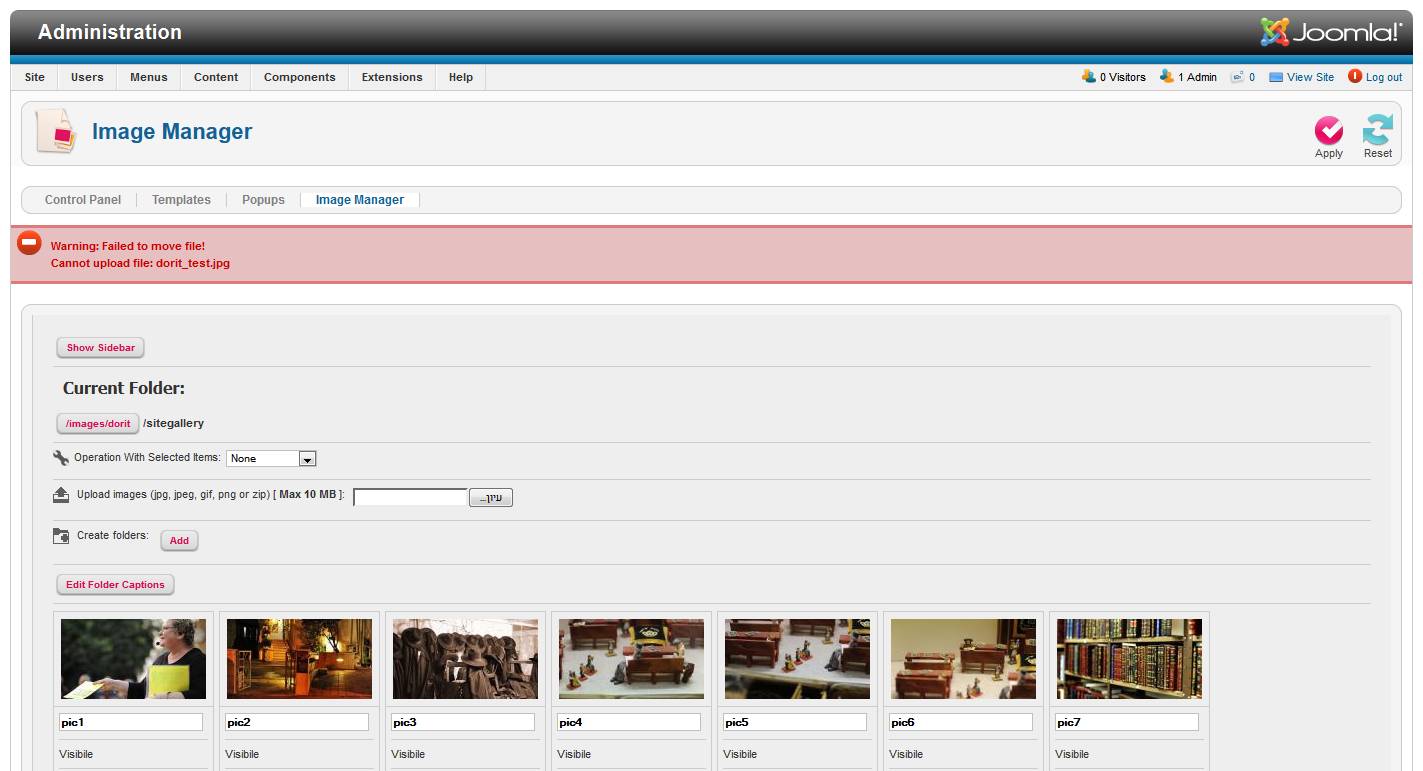This screenshot has width=1423, height=771.
Task: Click the View Site monitor icon
Action: [1276, 77]
